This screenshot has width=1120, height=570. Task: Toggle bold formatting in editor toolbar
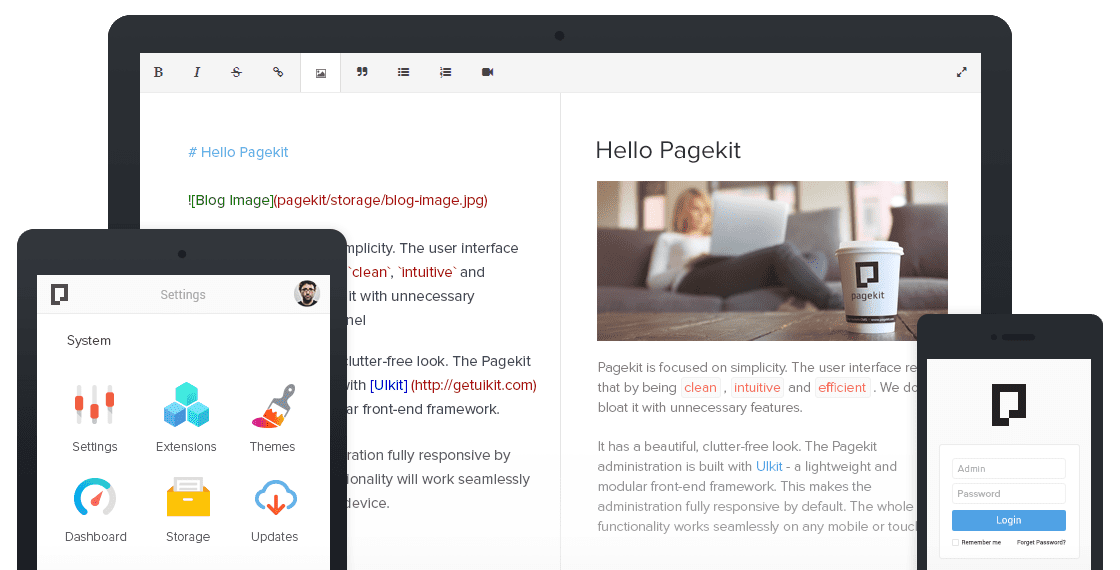[x=158, y=73]
